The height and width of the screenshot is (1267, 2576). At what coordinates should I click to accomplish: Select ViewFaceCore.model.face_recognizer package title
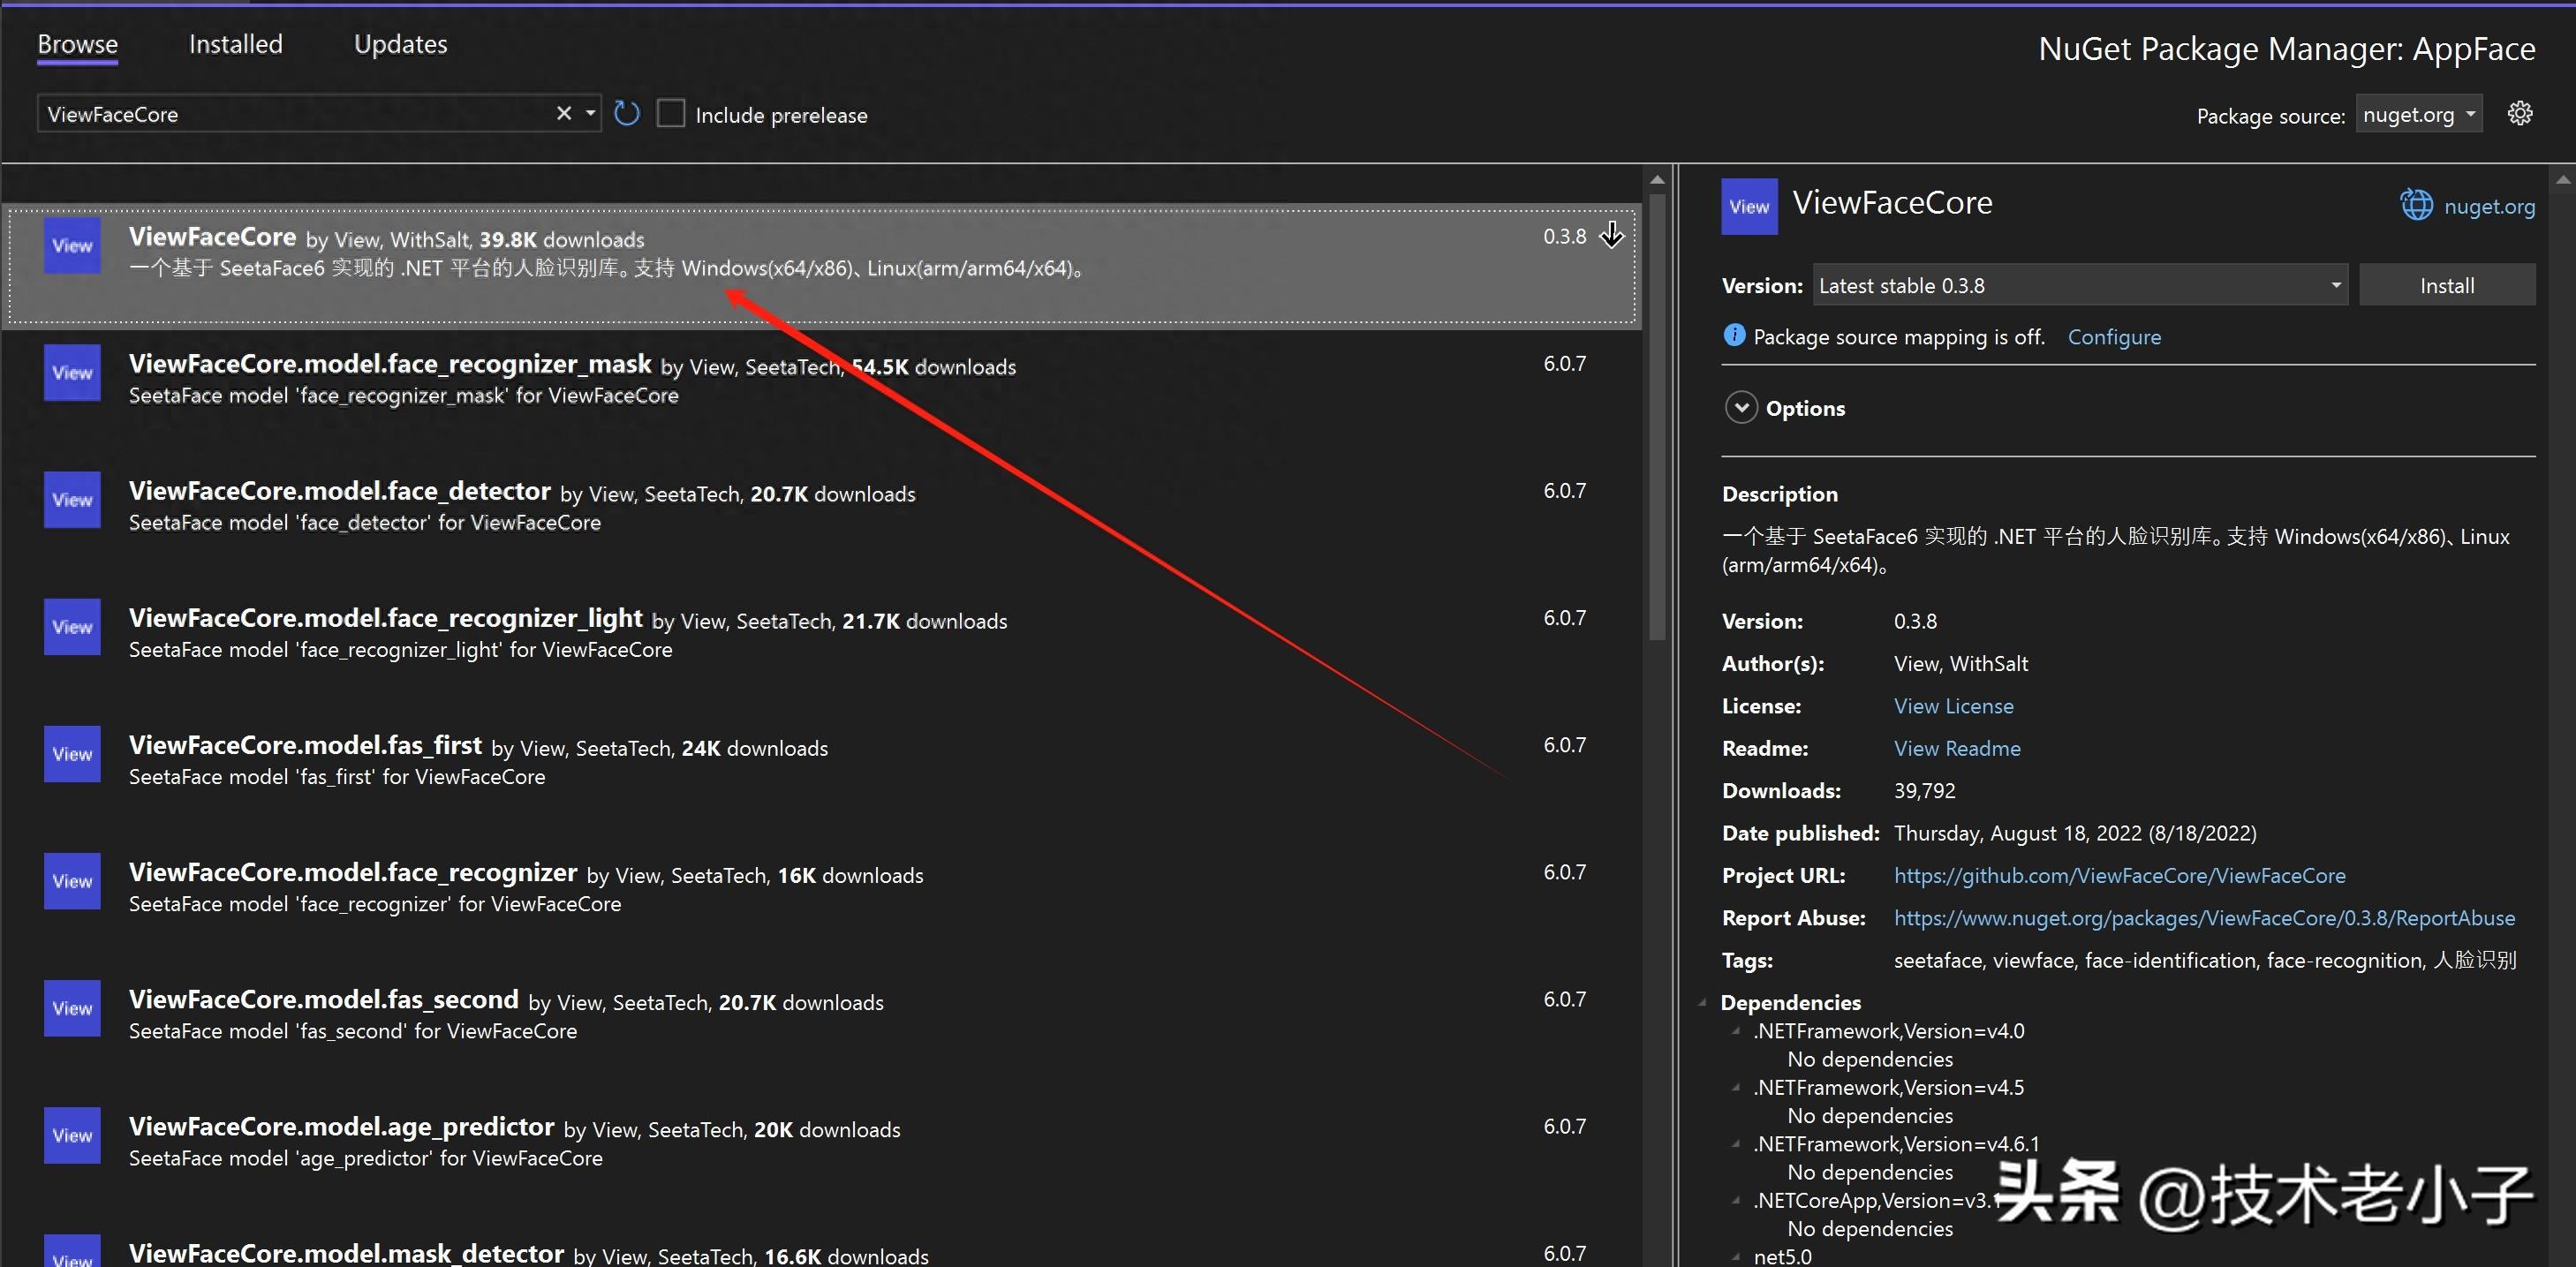click(x=353, y=872)
